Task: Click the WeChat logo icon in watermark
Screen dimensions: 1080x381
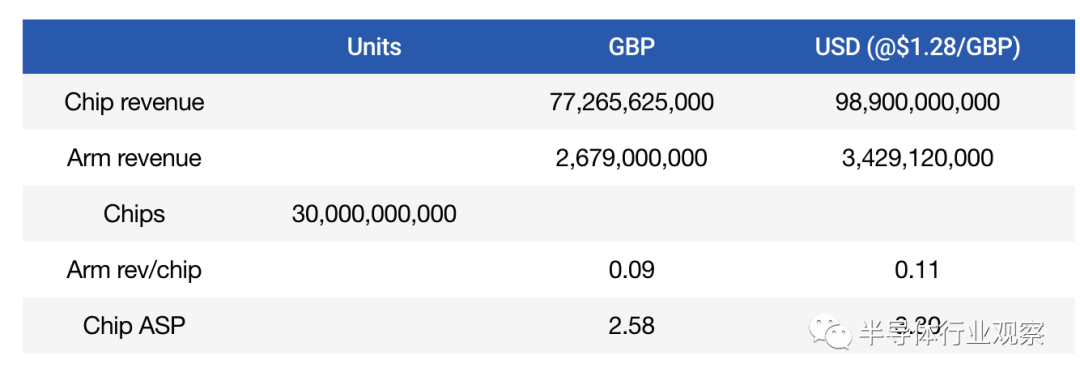Action: pyautogui.click(x=831, y=332)
